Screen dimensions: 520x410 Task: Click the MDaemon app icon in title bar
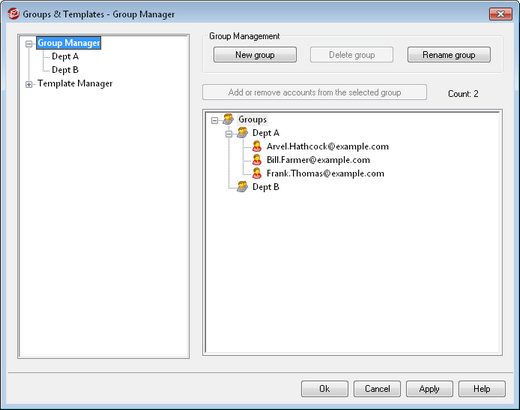14,14
